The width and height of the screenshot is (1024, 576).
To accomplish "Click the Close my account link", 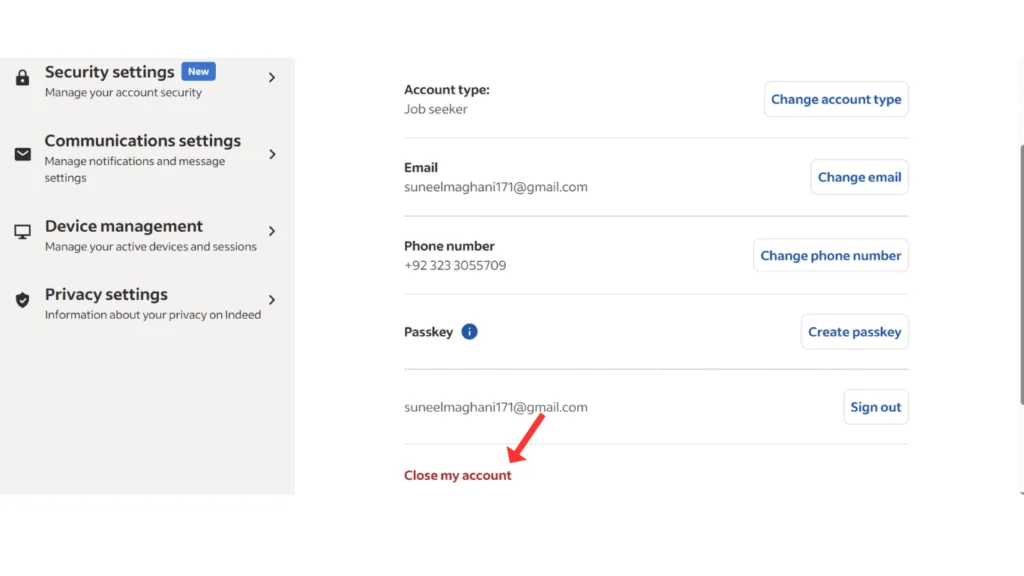I will [x=457, y=476].
